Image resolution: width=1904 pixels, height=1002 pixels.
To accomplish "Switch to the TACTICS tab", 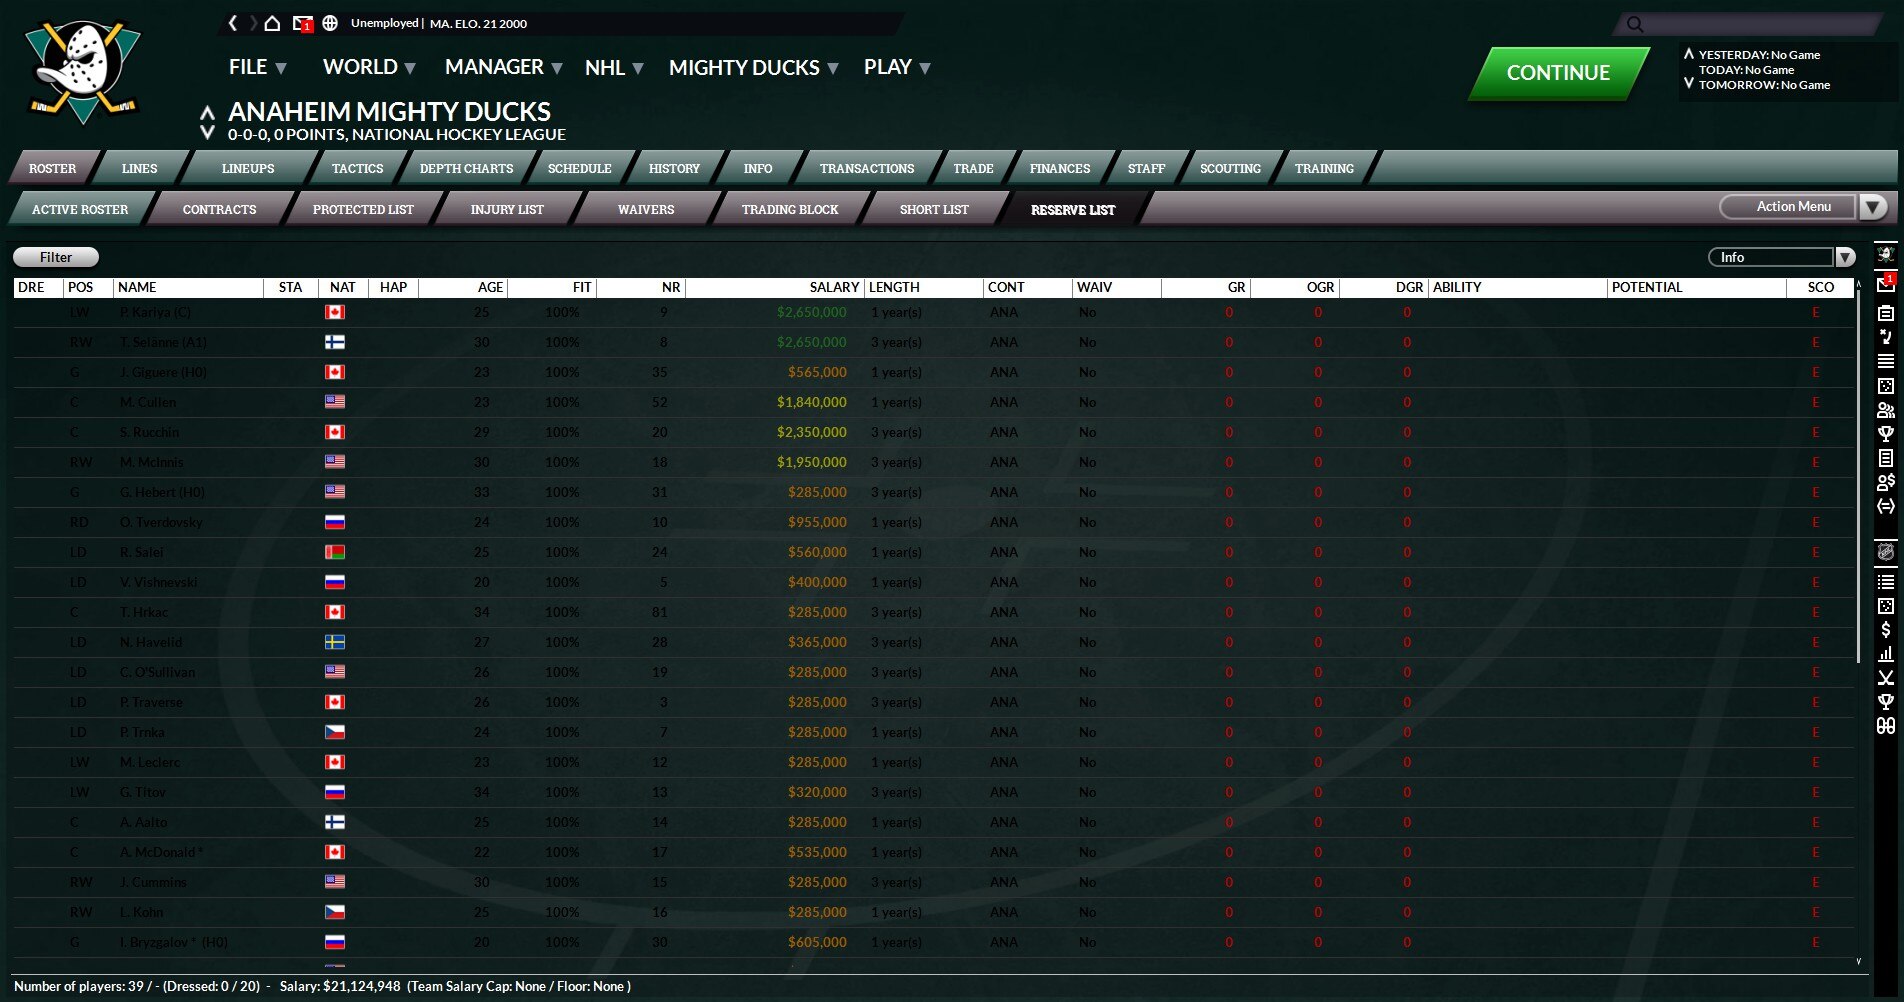I will tap(357, 168).
